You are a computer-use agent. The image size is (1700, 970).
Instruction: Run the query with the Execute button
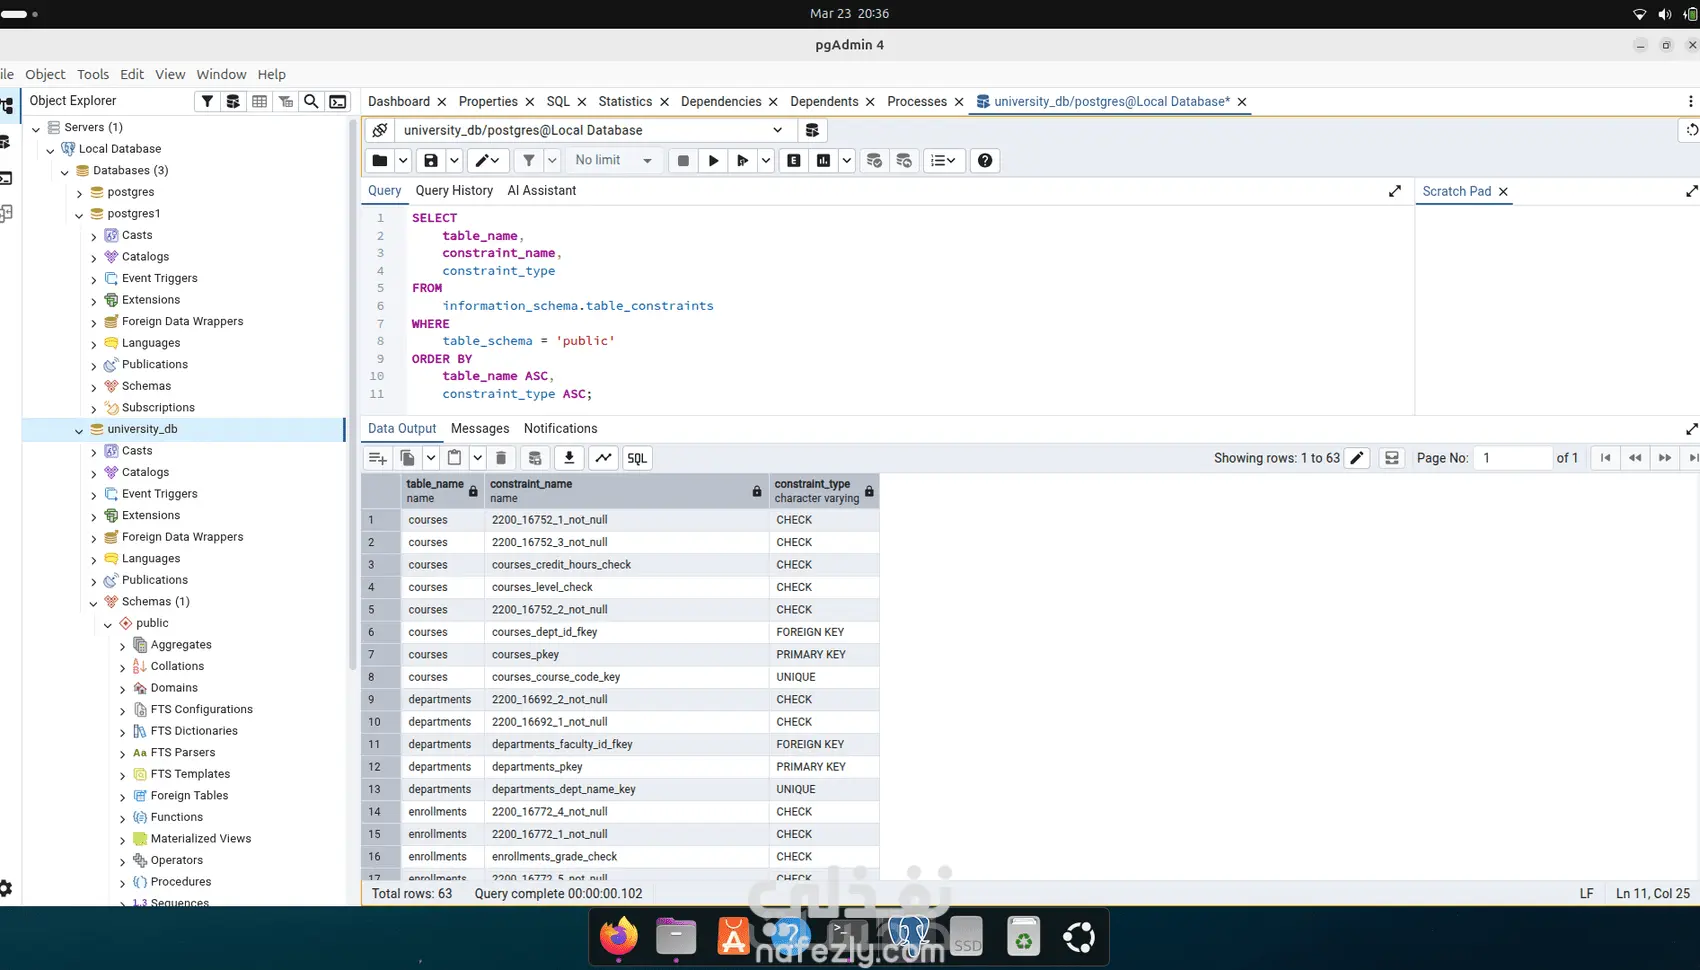click(713, 161)
